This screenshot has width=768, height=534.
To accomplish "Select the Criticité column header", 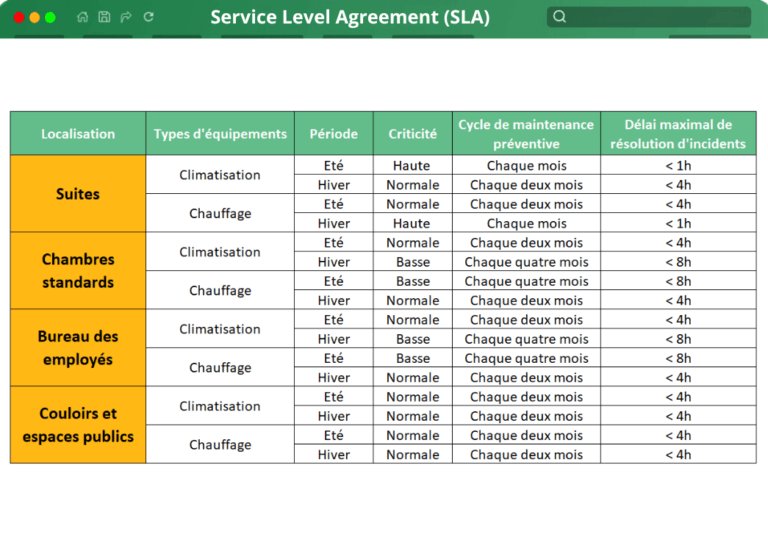I will tap(412, 133).
